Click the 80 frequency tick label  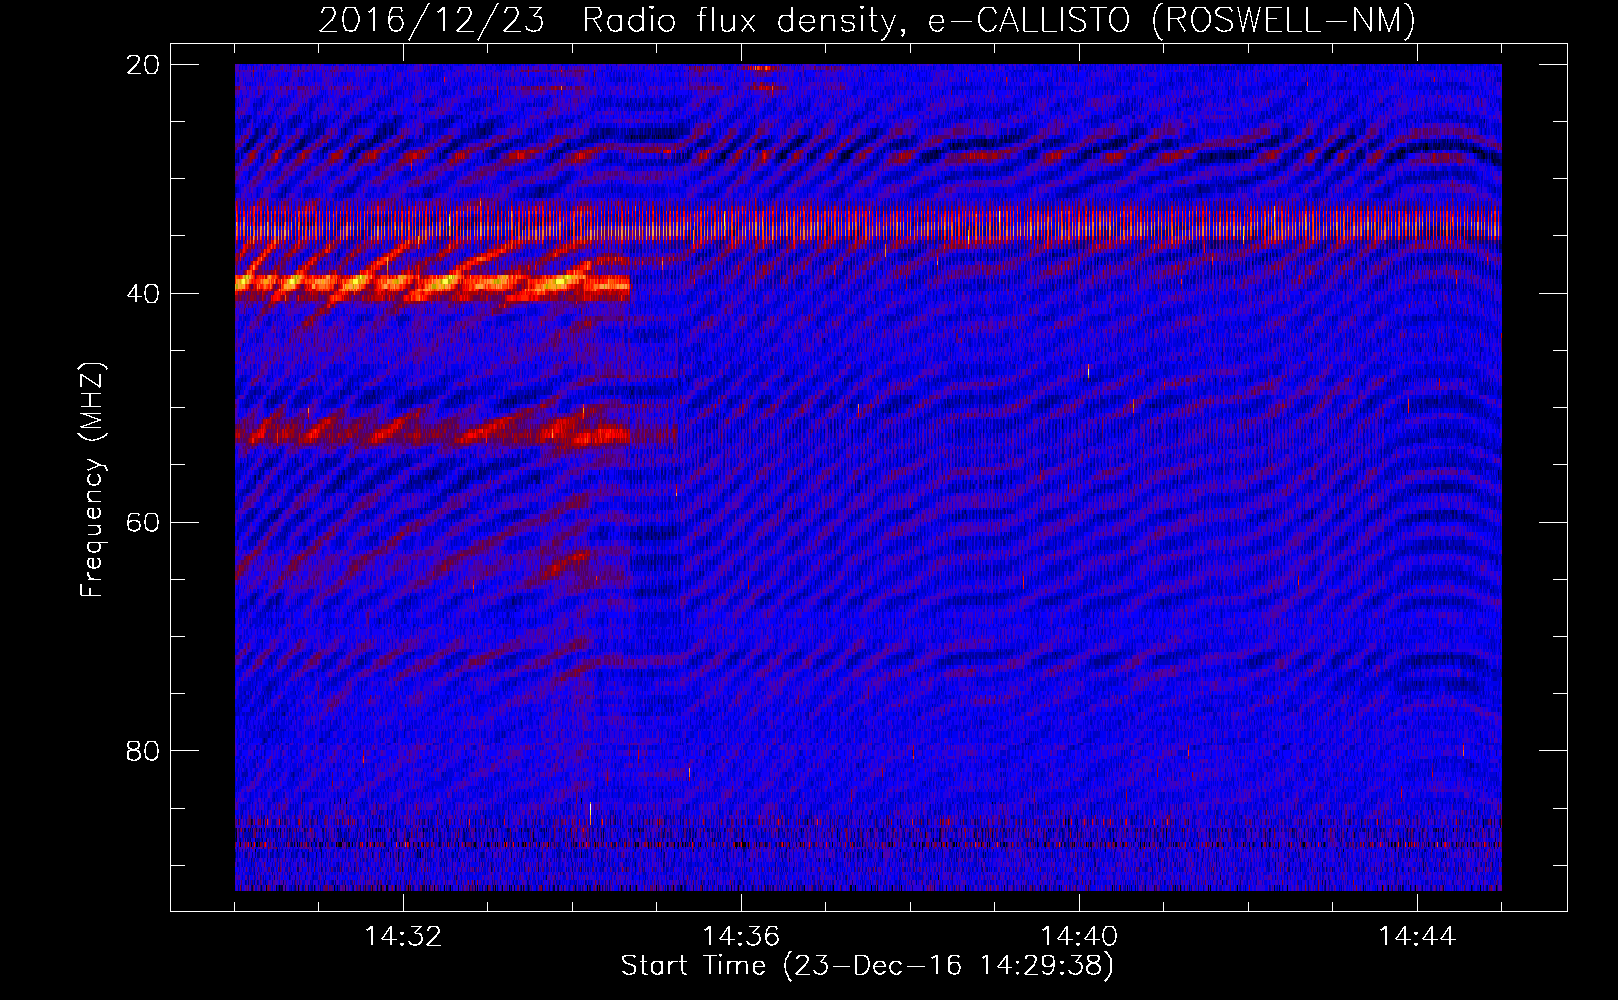143,751
